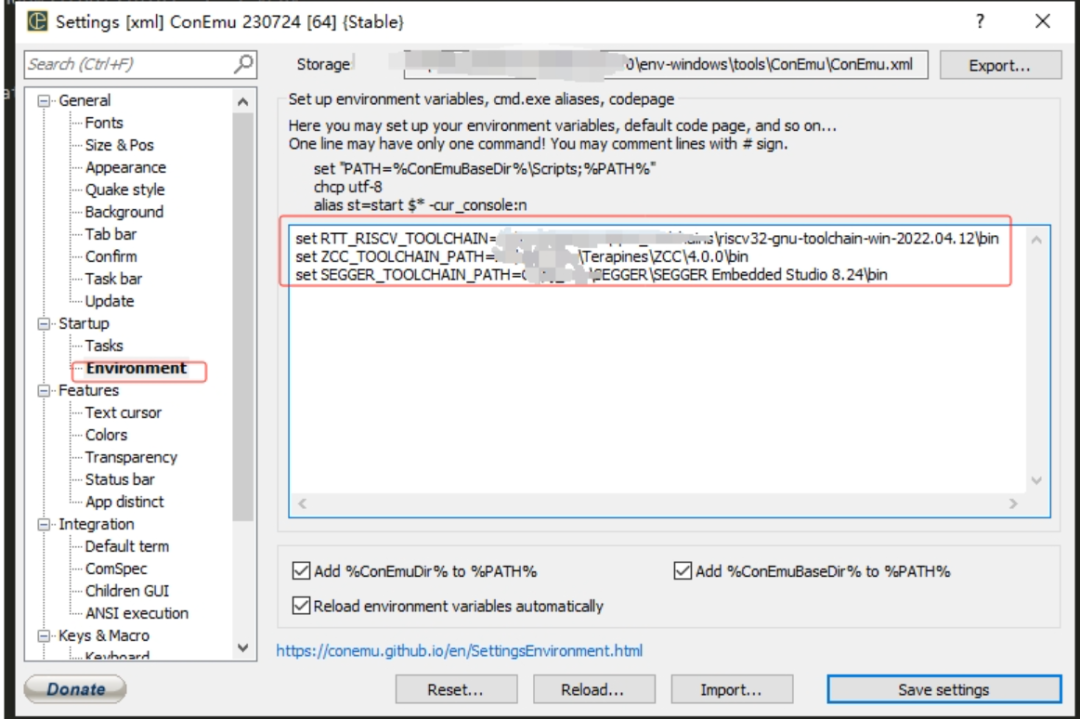Open the Fonts settings page
The image size is (1080, 719).
coord(104,123)
